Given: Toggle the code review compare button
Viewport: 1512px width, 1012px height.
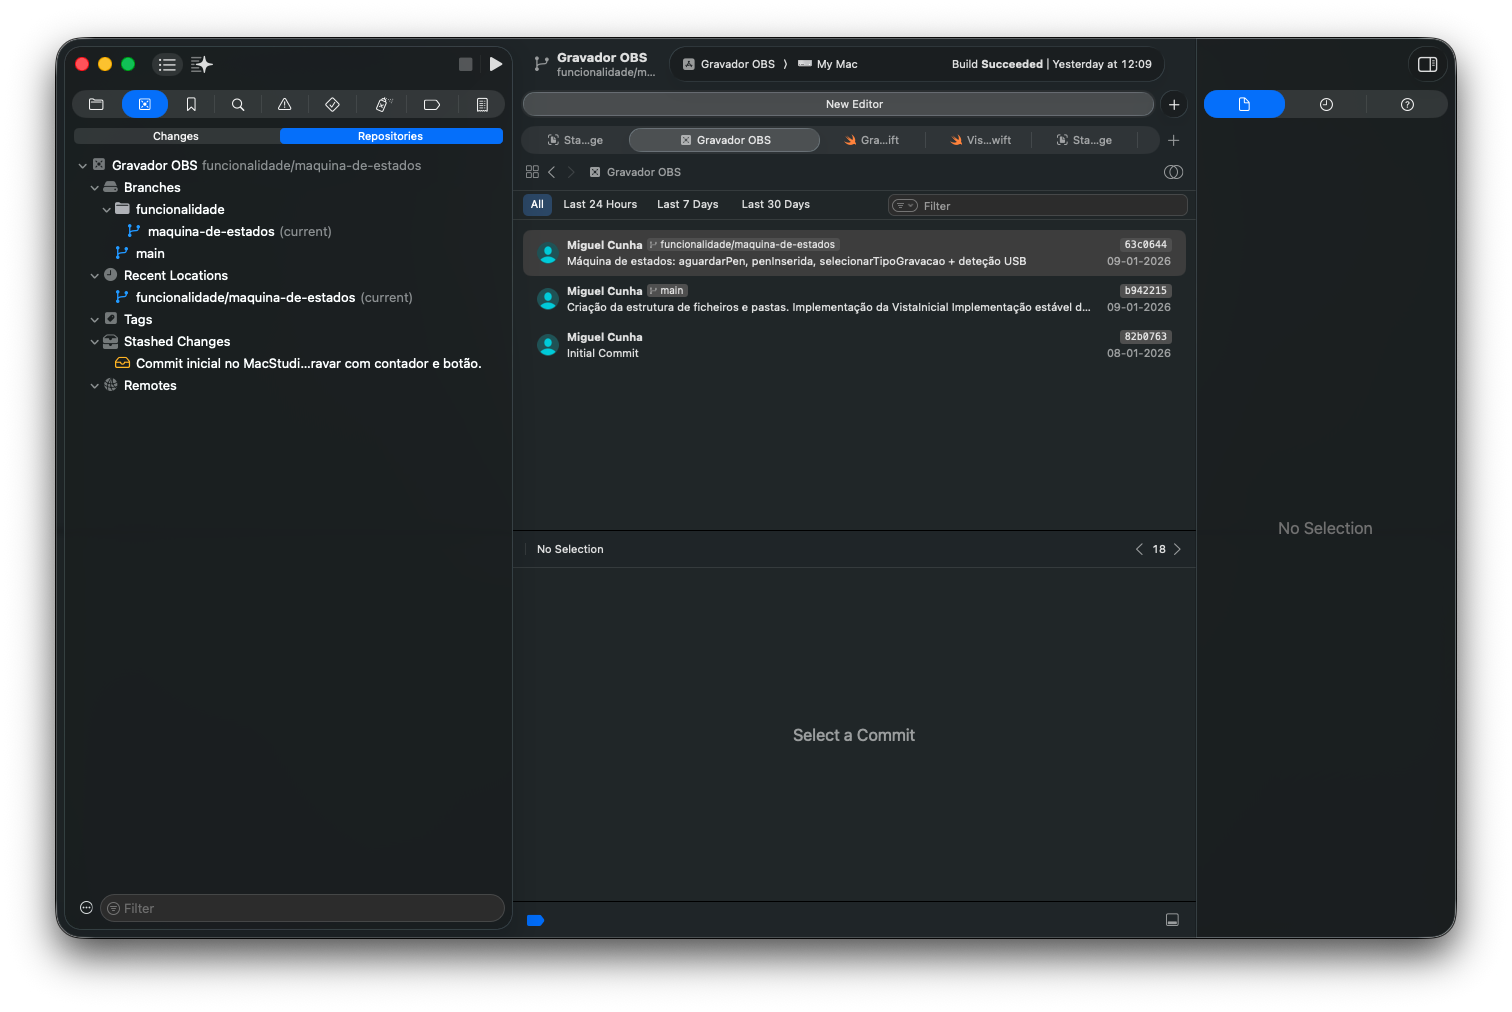Looking at the screenshot, I should [x=1173, y=172].
